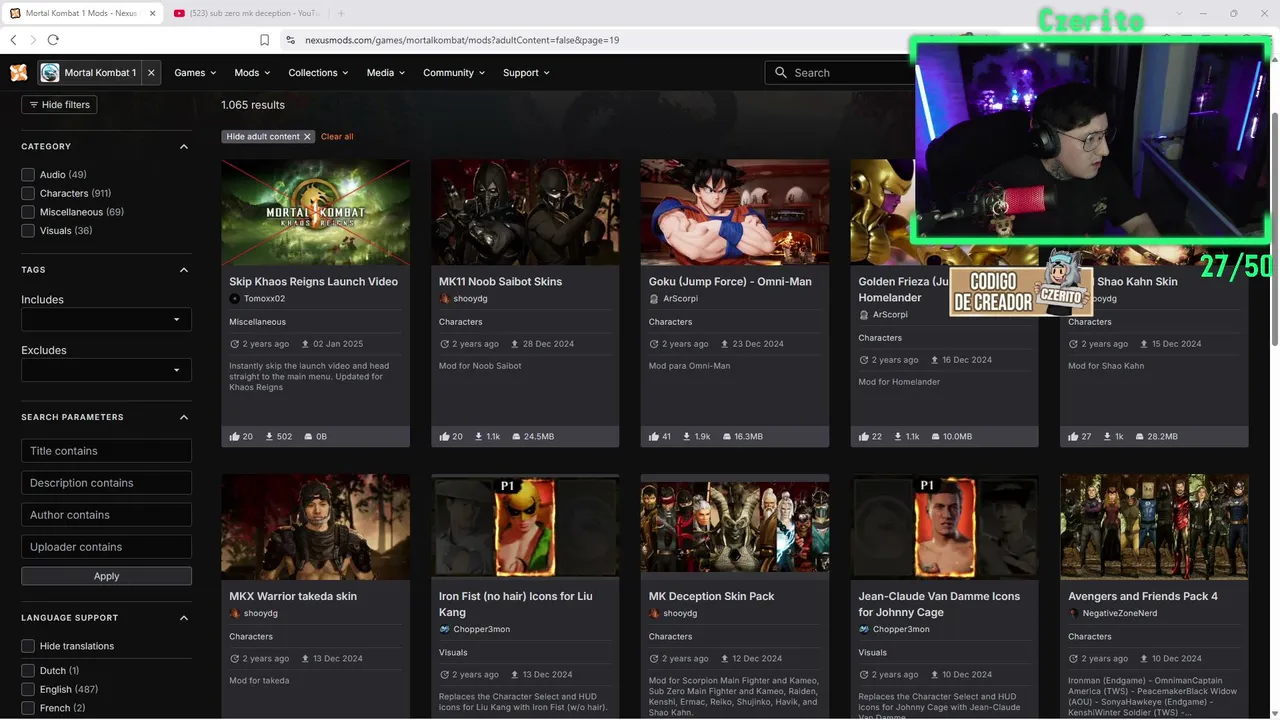Screen dimensions: 1280x720
Task: Collapse the CATEGORY filter section
Action: tap(184, 147)
